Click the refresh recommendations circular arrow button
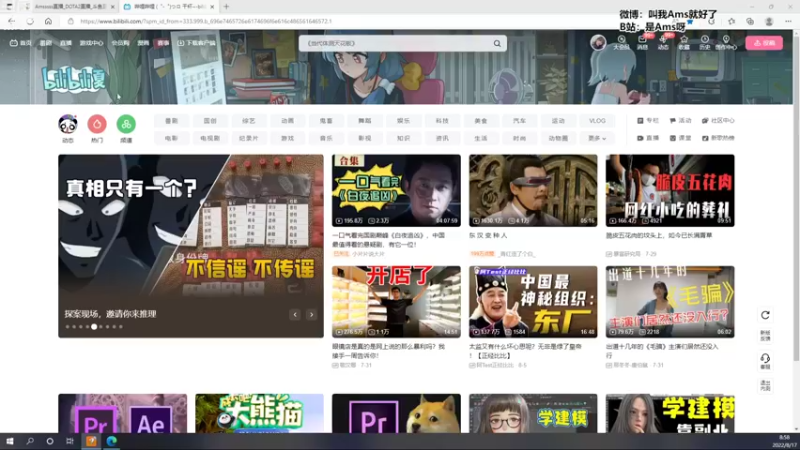The image size is (800, 450). (x=765, y=315)
